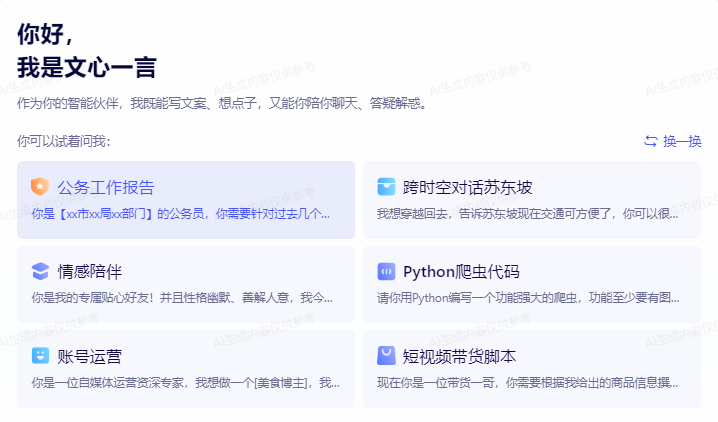718x422 pixels.
Task: Select the Python爬虫代码 prompt title
Action: (x=461, y=271)
